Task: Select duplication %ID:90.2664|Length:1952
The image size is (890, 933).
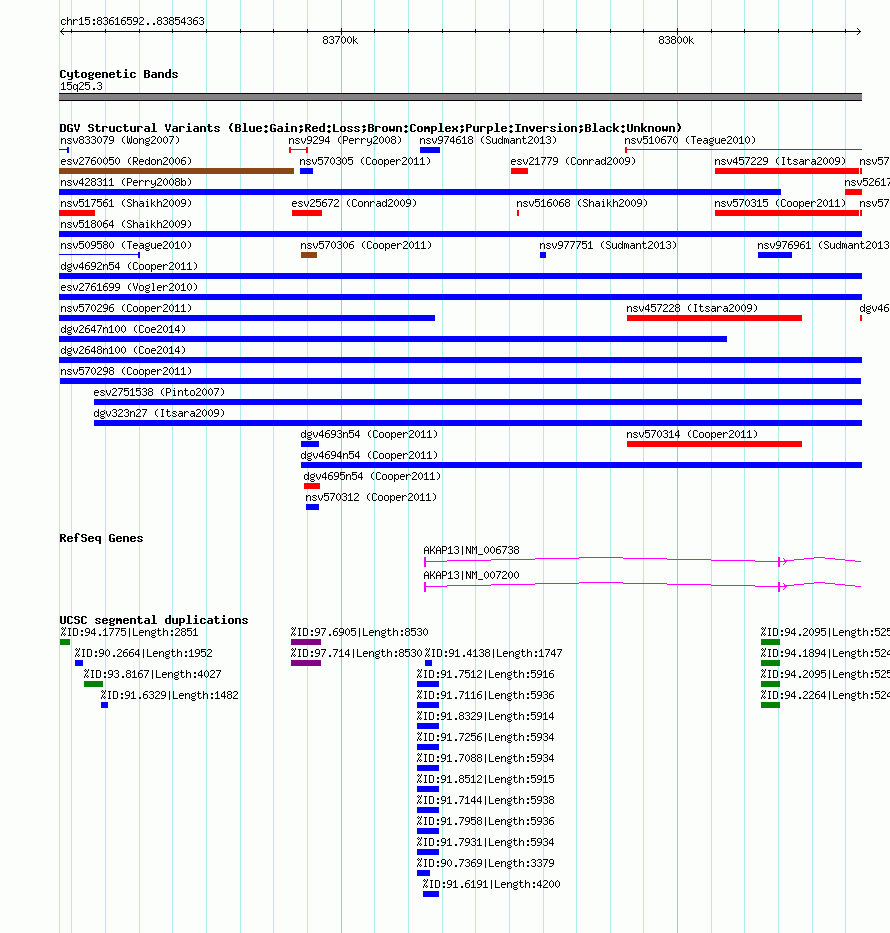Action: (143, 653)
